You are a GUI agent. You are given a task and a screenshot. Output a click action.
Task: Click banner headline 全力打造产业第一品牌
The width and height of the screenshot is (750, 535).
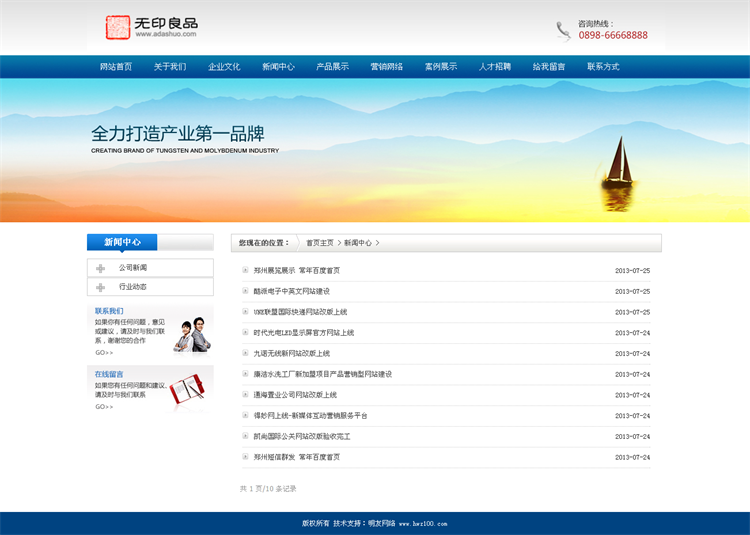tap(177, 133)
